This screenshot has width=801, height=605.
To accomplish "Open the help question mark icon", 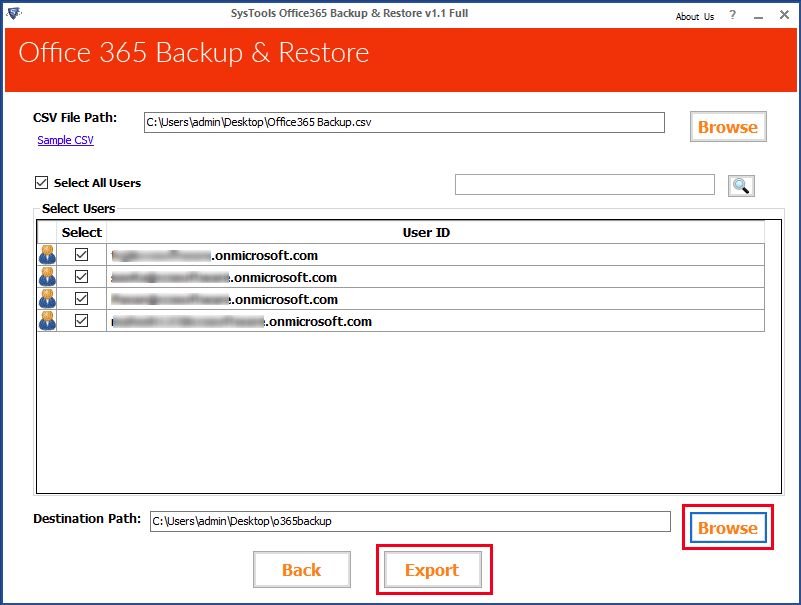I will 733,15.
